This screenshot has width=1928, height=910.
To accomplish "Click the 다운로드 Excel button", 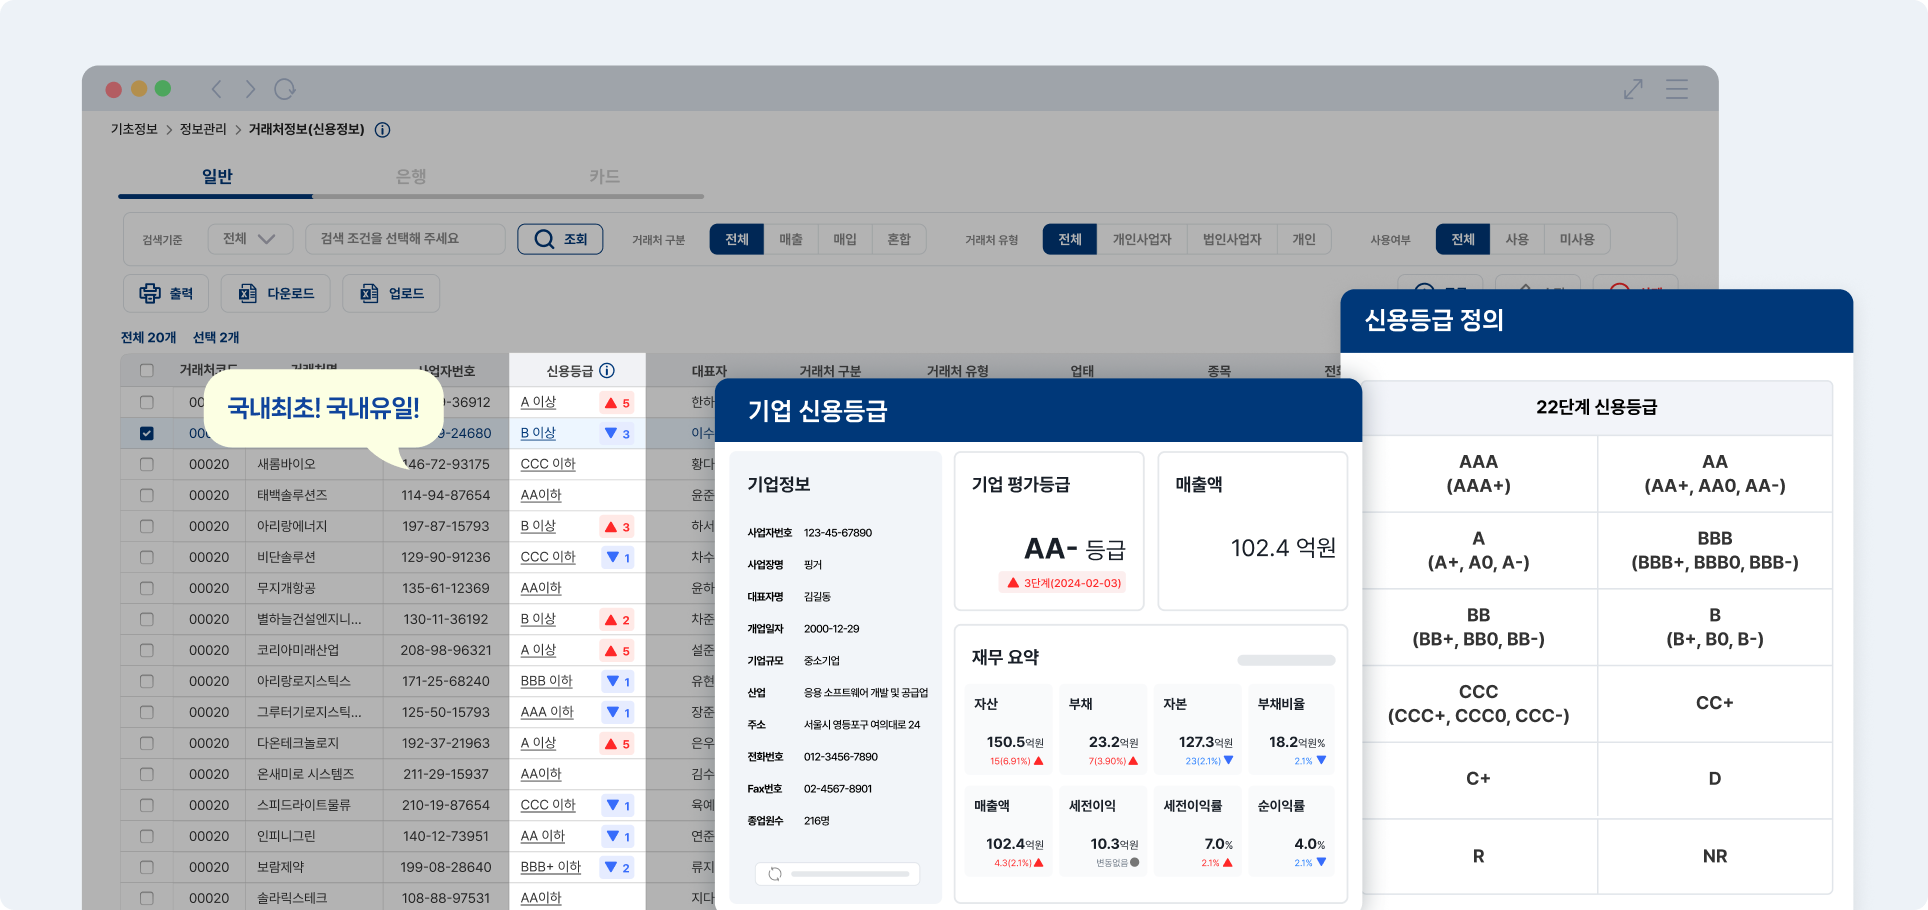I will pos(276,293).
